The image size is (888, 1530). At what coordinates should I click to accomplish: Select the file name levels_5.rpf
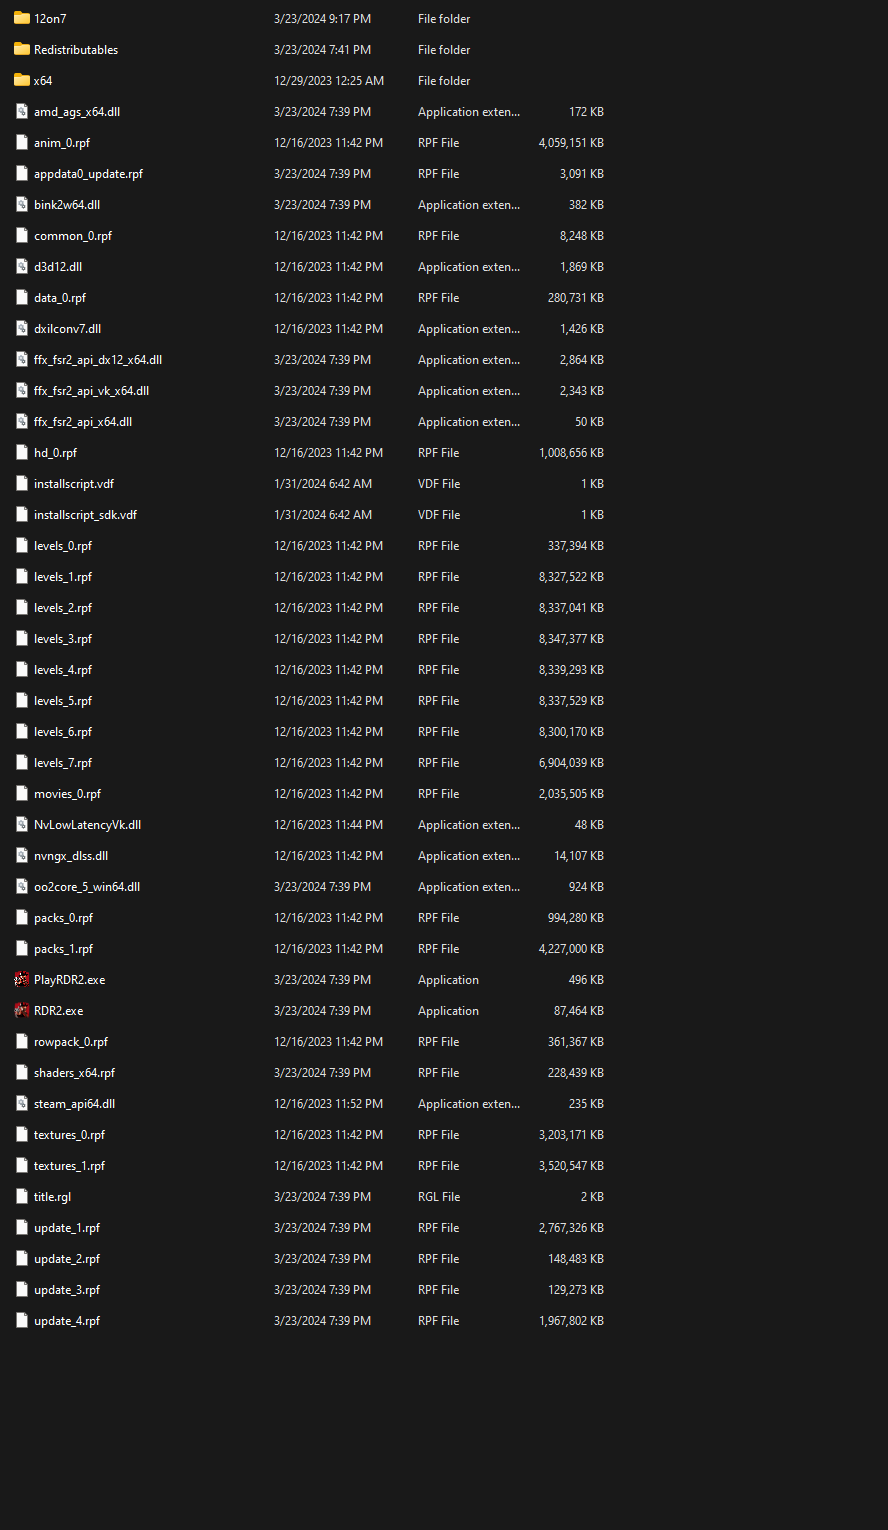tap(63, 701)
